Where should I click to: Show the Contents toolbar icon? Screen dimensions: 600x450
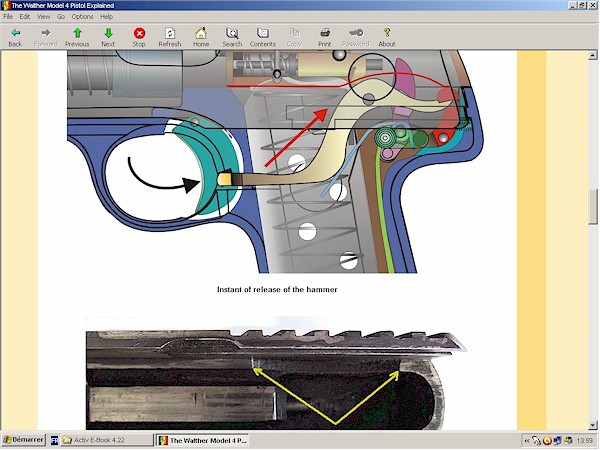tap(263, 33)
